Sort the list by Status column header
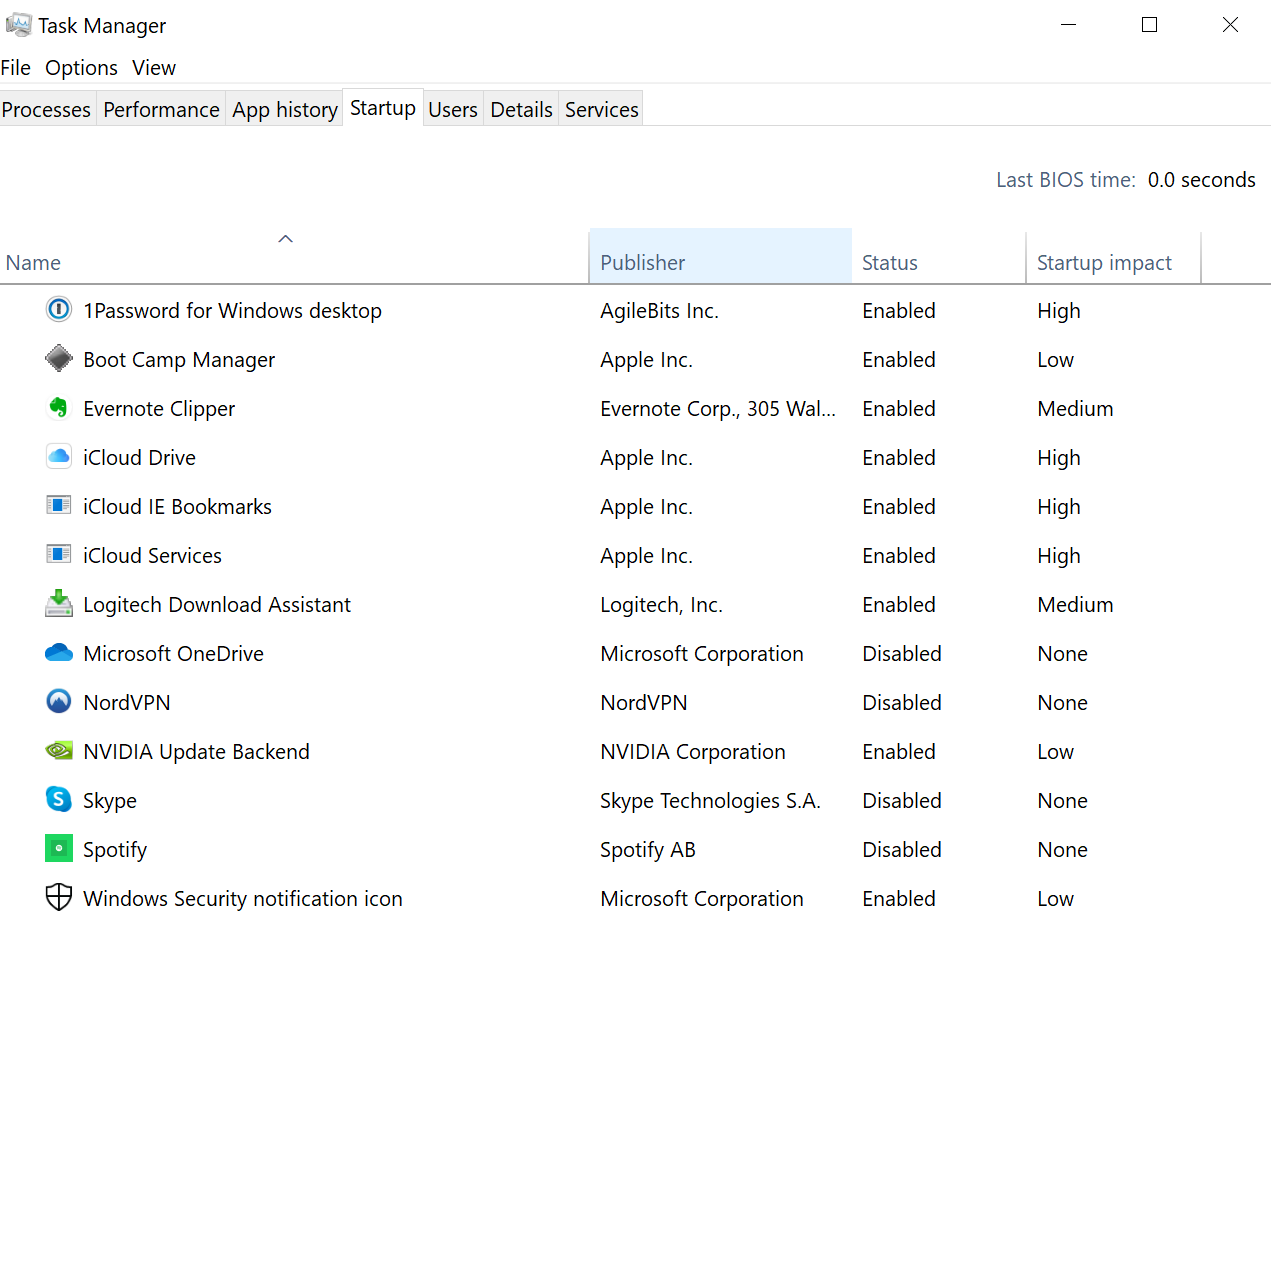Screen dimensions: 1271x1281 click(890, 262)
